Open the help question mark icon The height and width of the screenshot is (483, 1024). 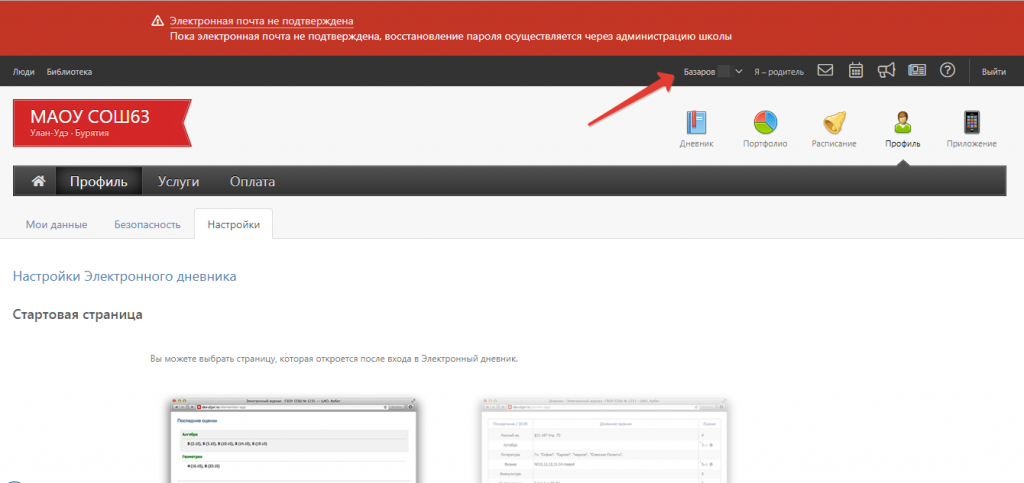pyautogui.click(x=948, y=70)
